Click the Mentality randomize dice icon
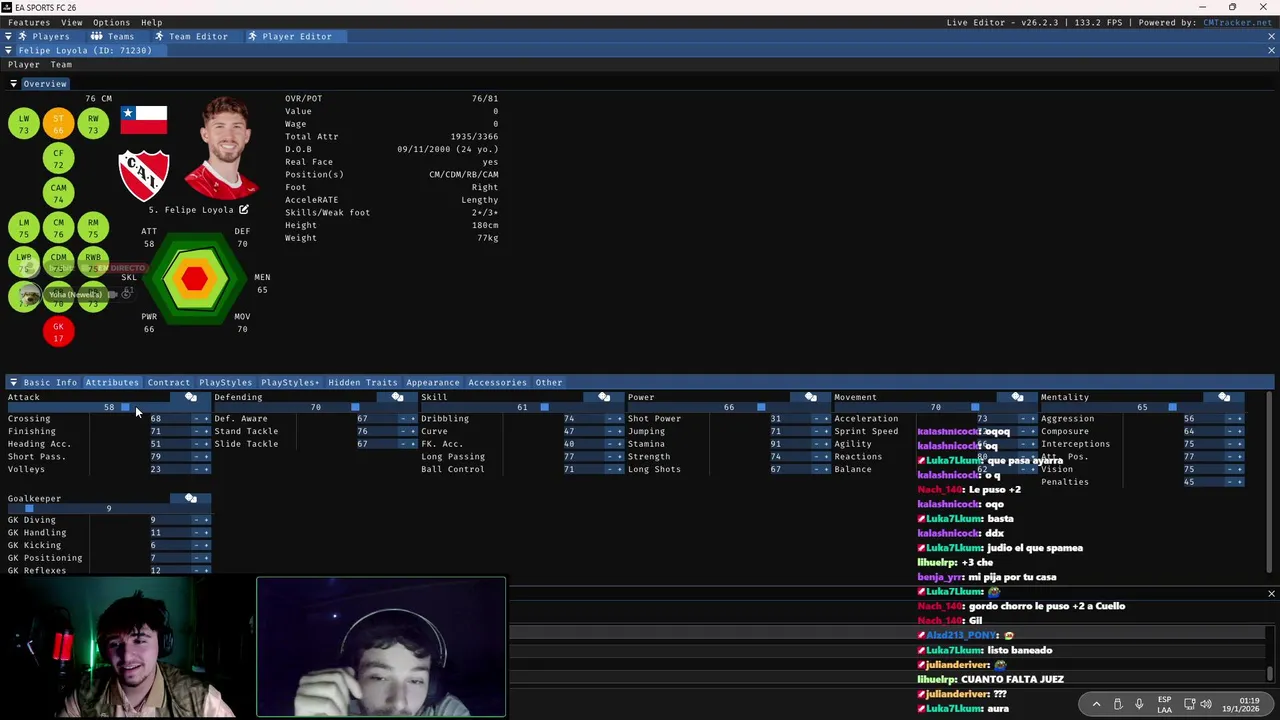 coord(1224,397)
